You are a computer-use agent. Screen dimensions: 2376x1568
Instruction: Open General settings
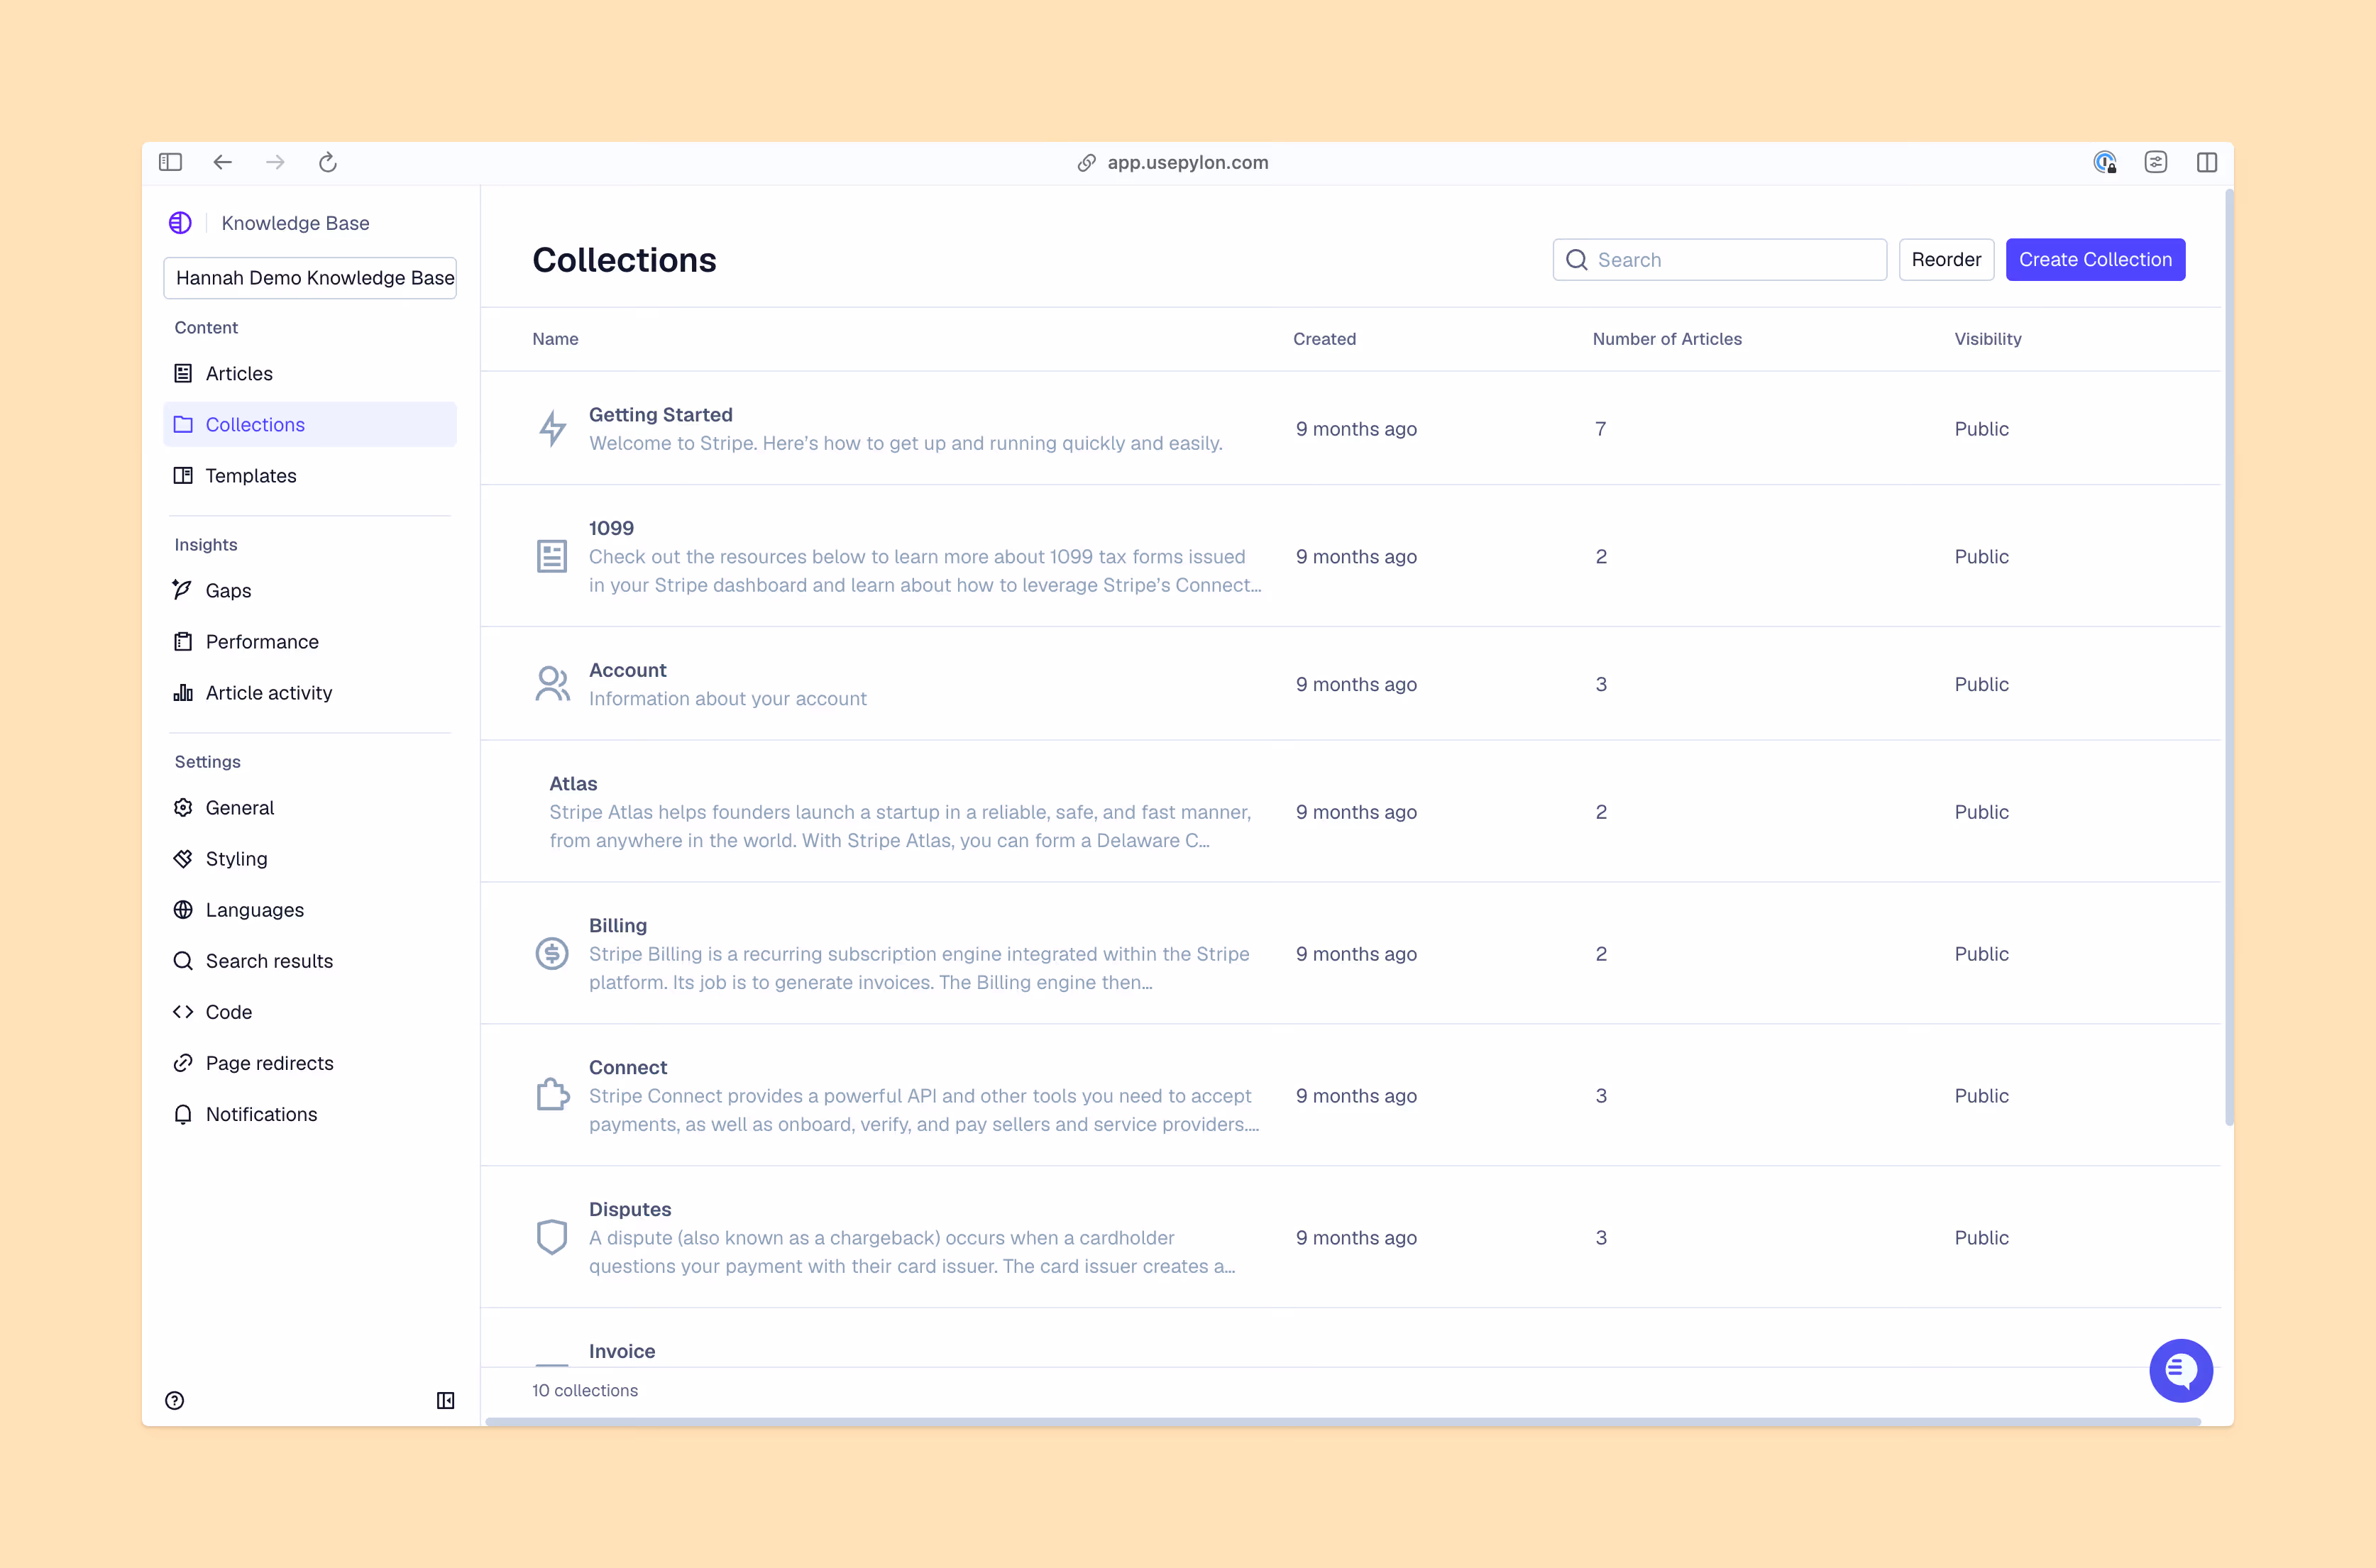point(310,807)
